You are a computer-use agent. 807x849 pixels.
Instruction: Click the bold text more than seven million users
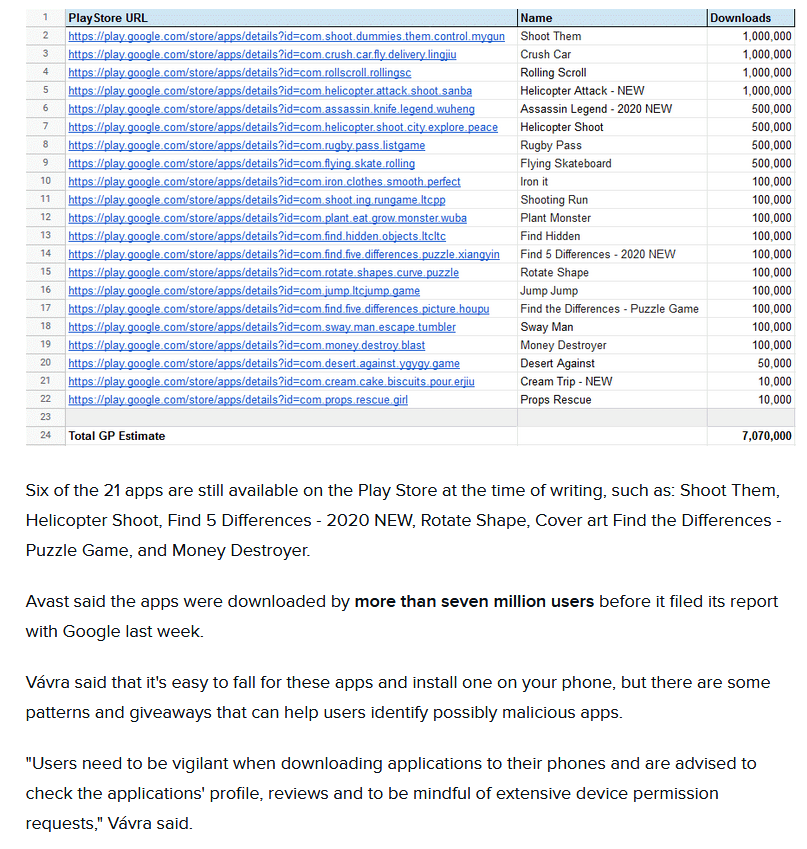pyautogui.click(x=474, y=602)
